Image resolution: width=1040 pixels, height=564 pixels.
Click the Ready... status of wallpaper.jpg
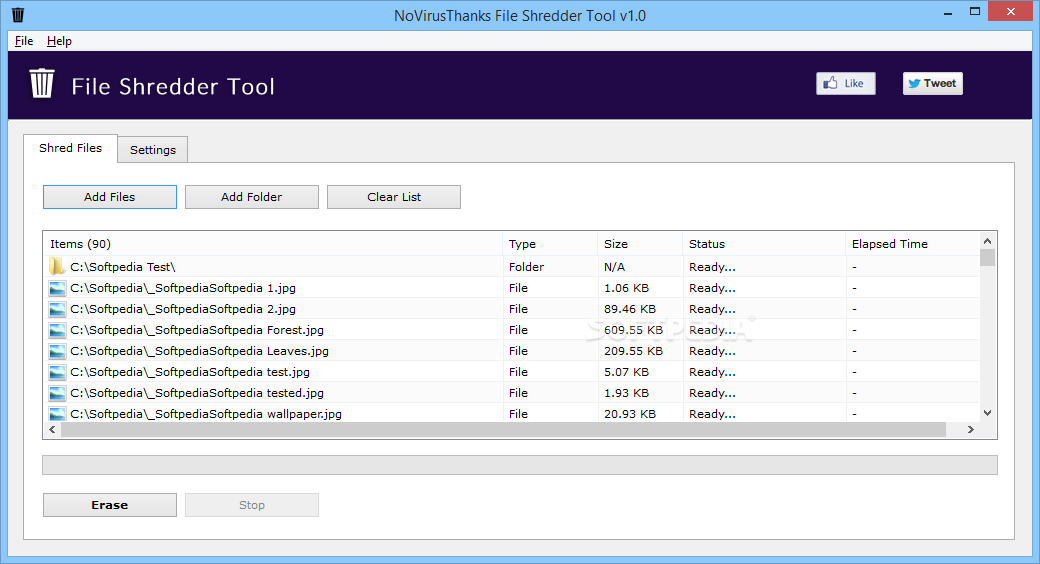[x=712, y=414]
